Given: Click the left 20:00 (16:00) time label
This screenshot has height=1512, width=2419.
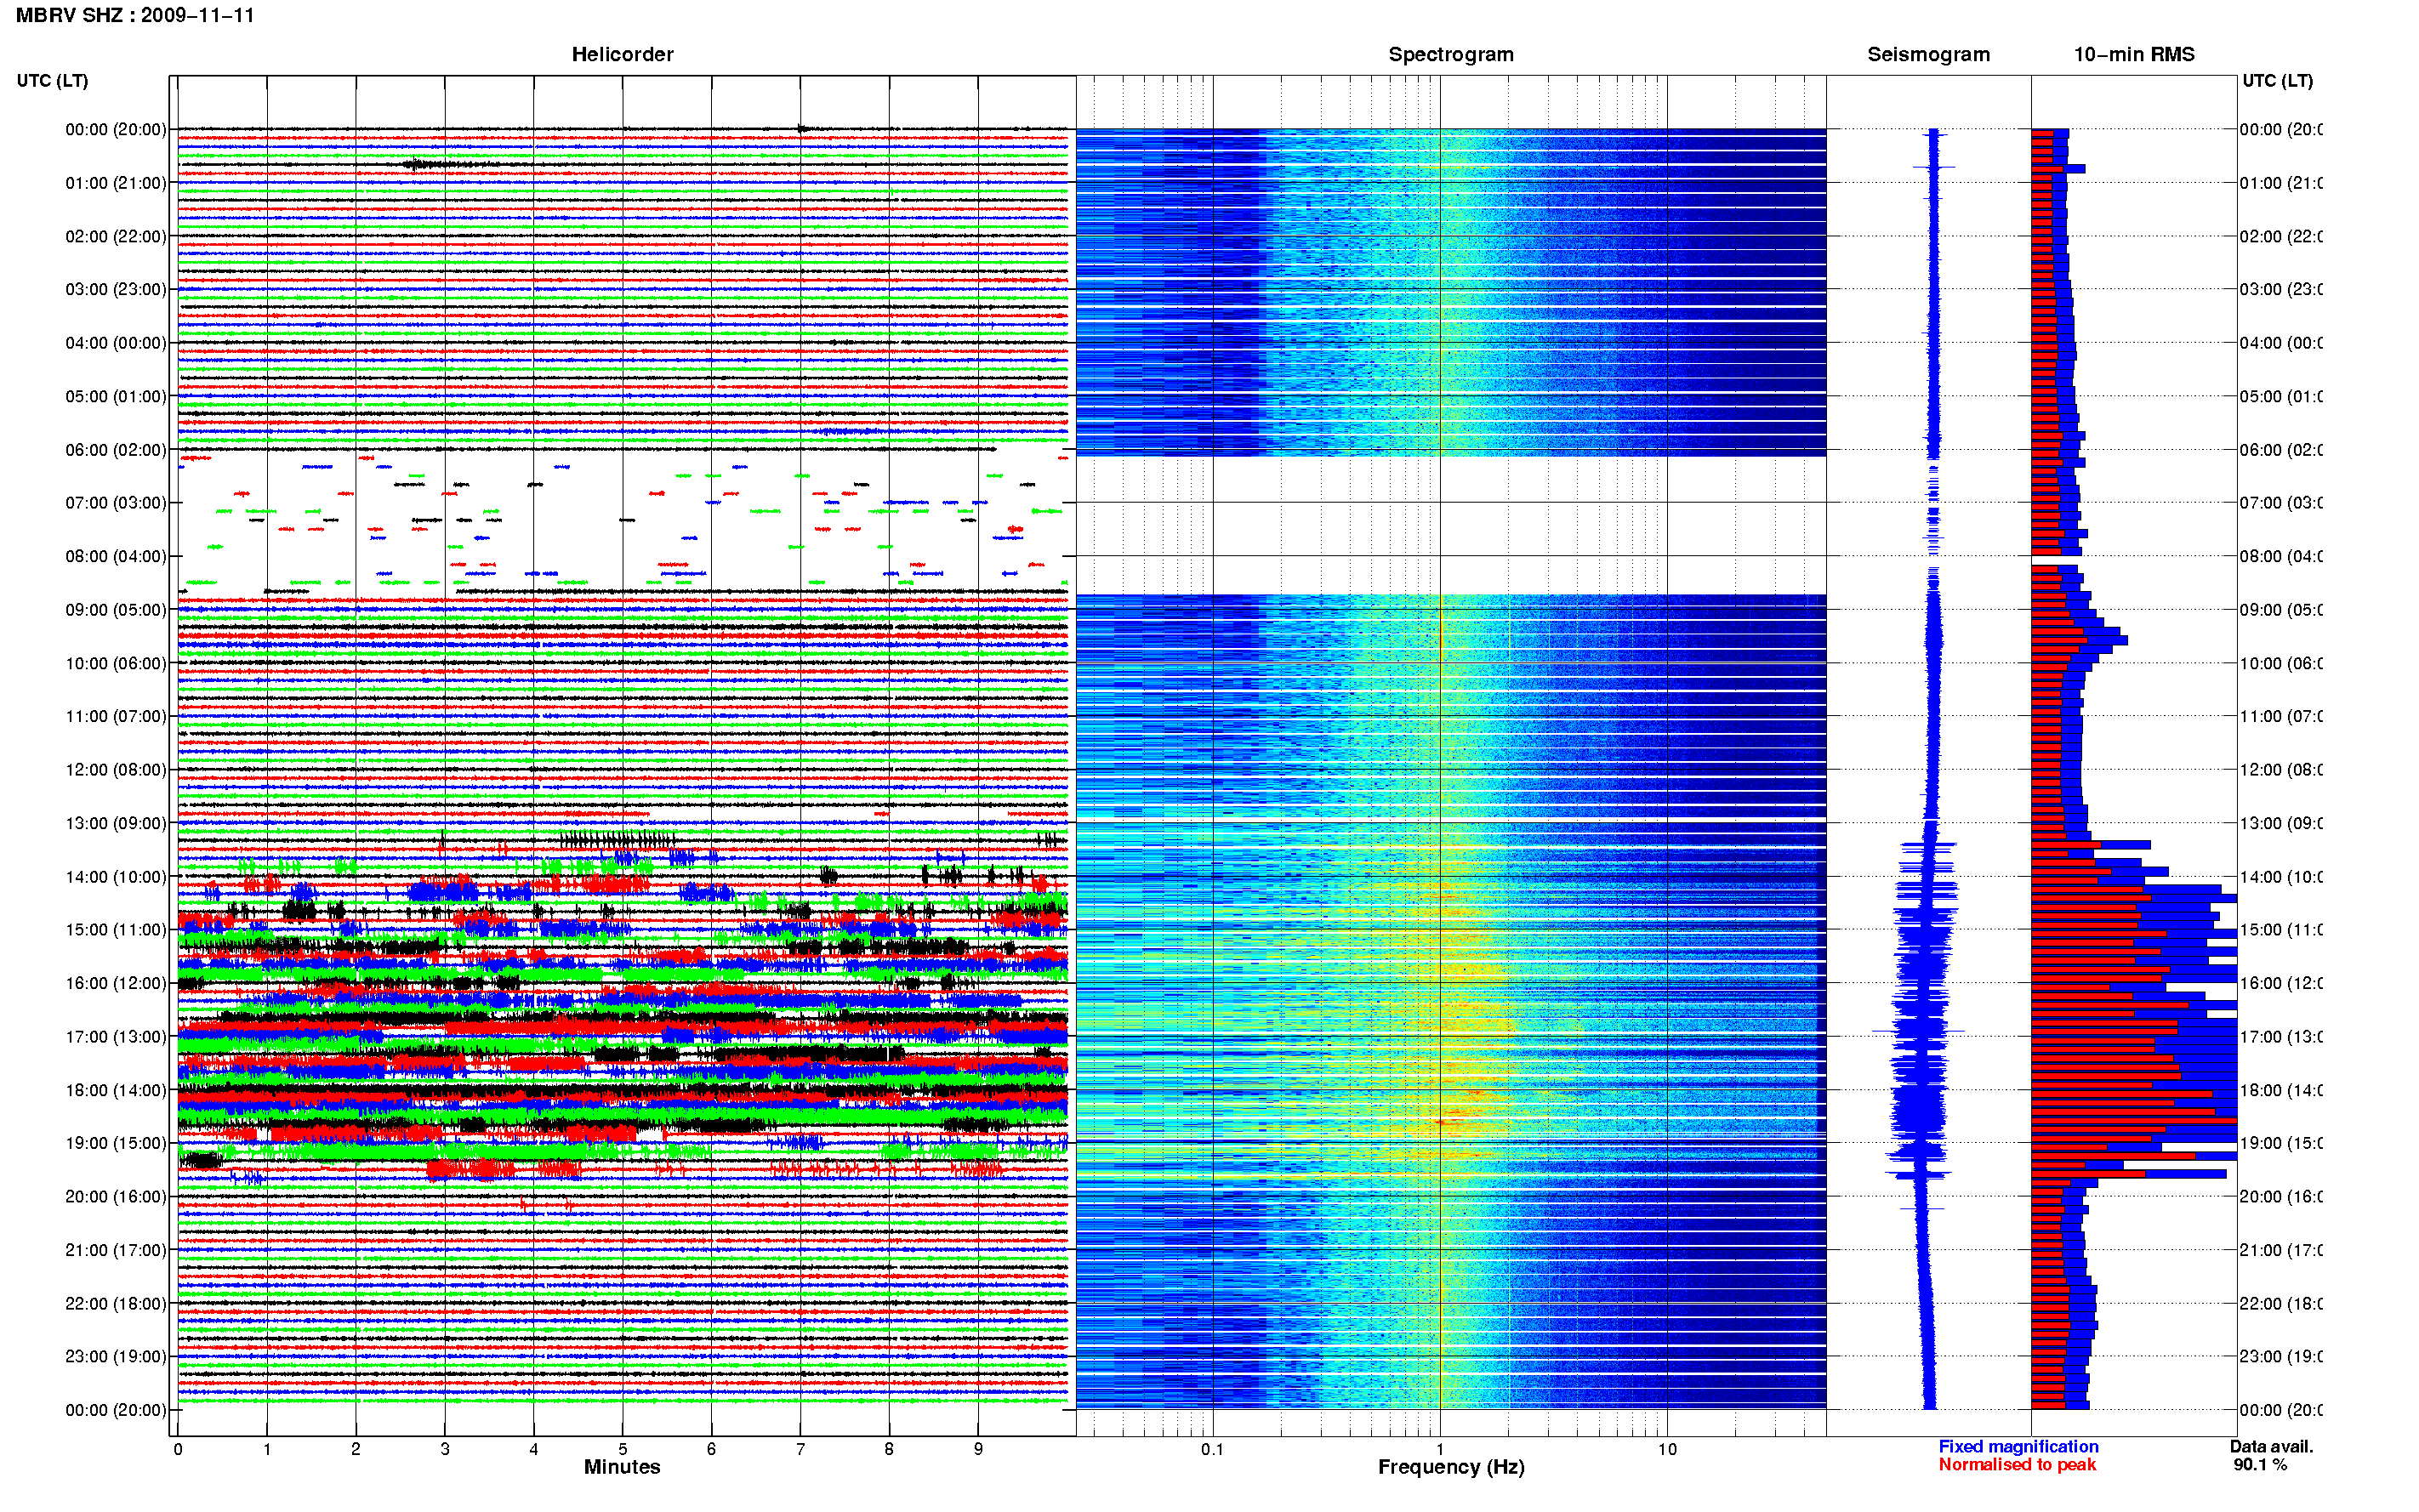Looking at the screenshot, I should click(x=116, y=1196).
